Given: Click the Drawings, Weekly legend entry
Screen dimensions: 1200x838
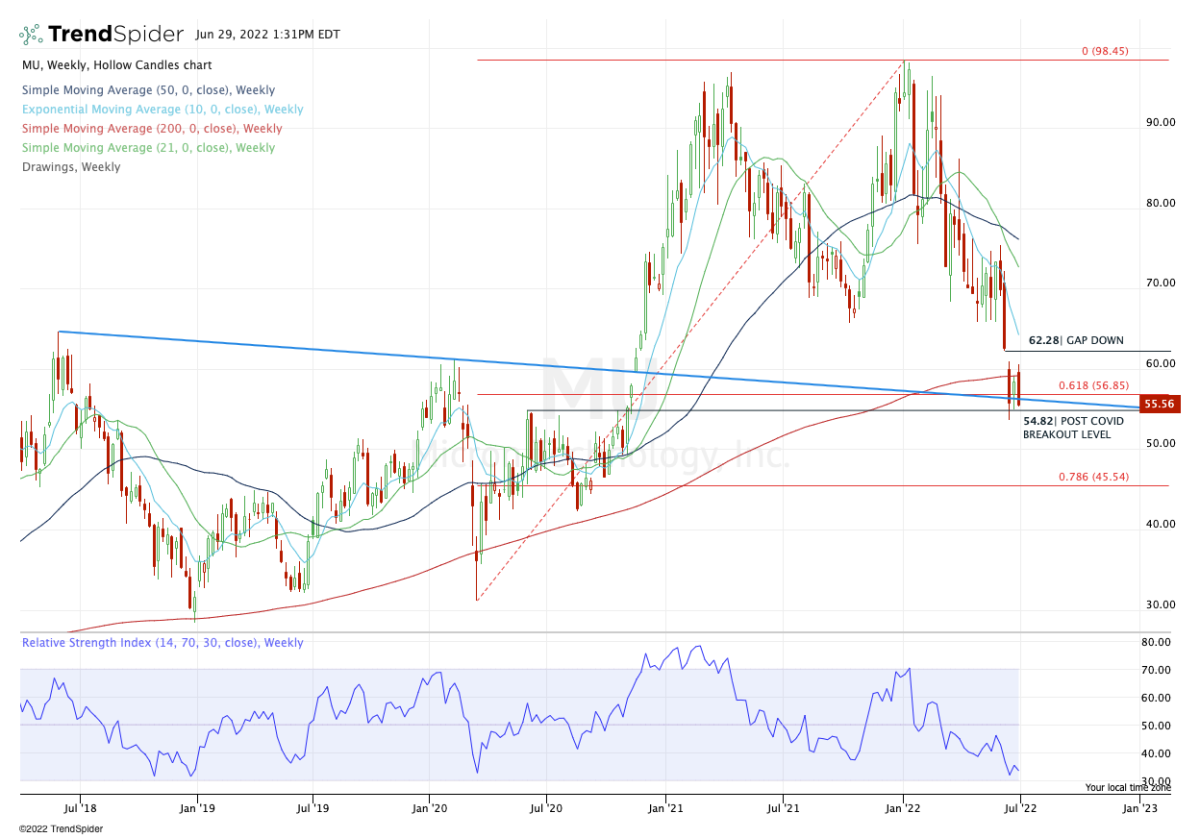Looking at the screenshot, I should [x=70, y=167].
